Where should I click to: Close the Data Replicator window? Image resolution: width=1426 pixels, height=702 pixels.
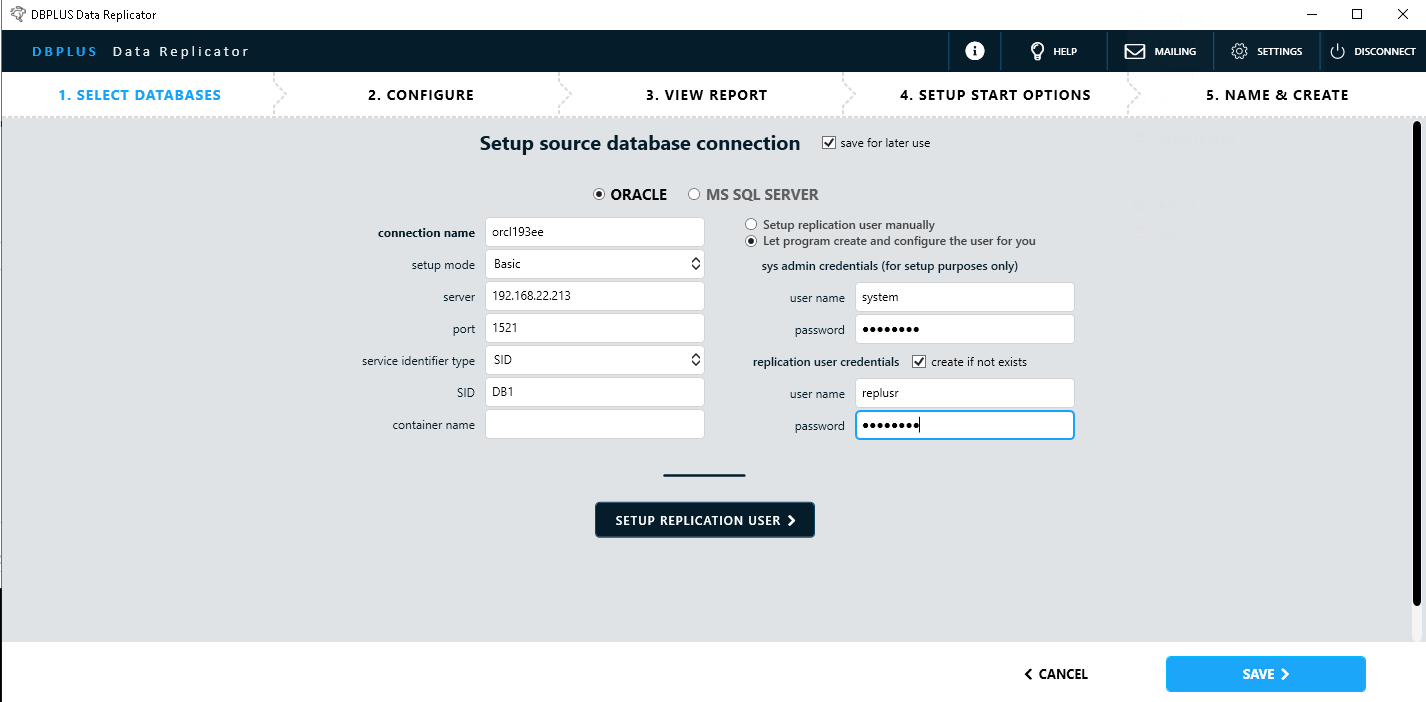(1403, 14)
